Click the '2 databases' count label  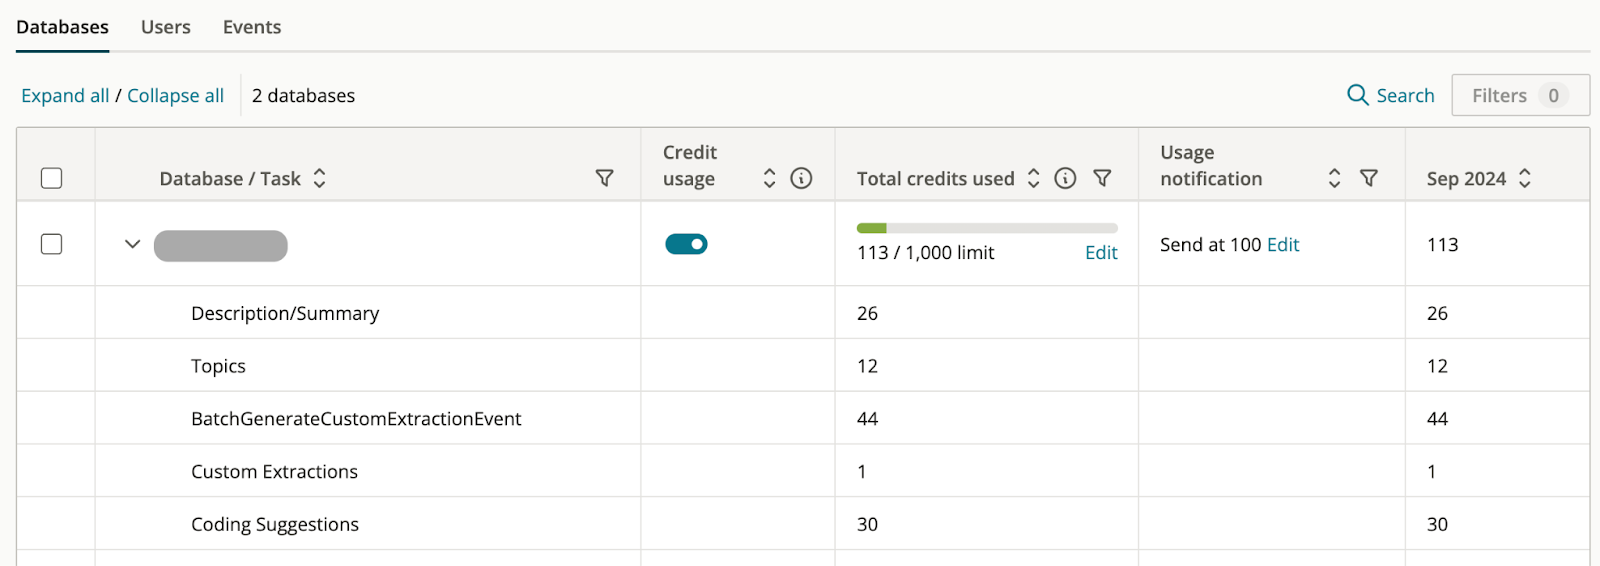(303, 96)
